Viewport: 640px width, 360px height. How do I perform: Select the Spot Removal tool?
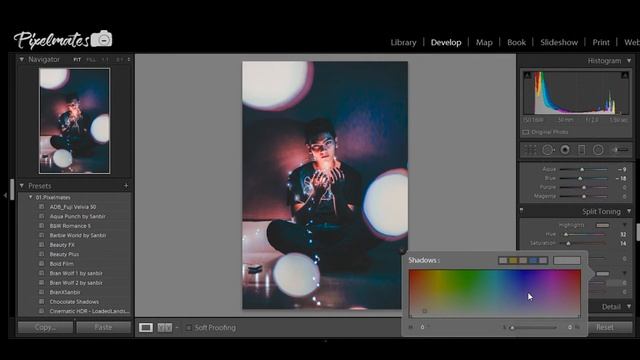pos(548,150)
